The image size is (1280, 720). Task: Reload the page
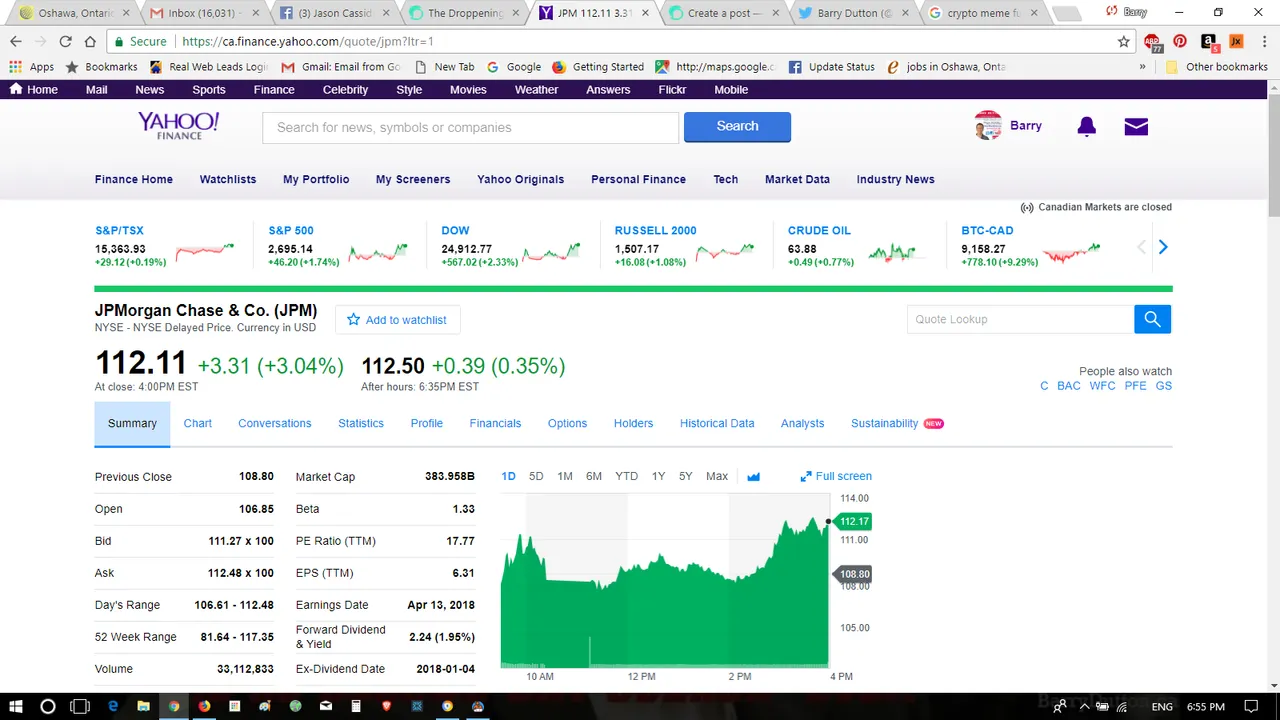coord(65,42)
